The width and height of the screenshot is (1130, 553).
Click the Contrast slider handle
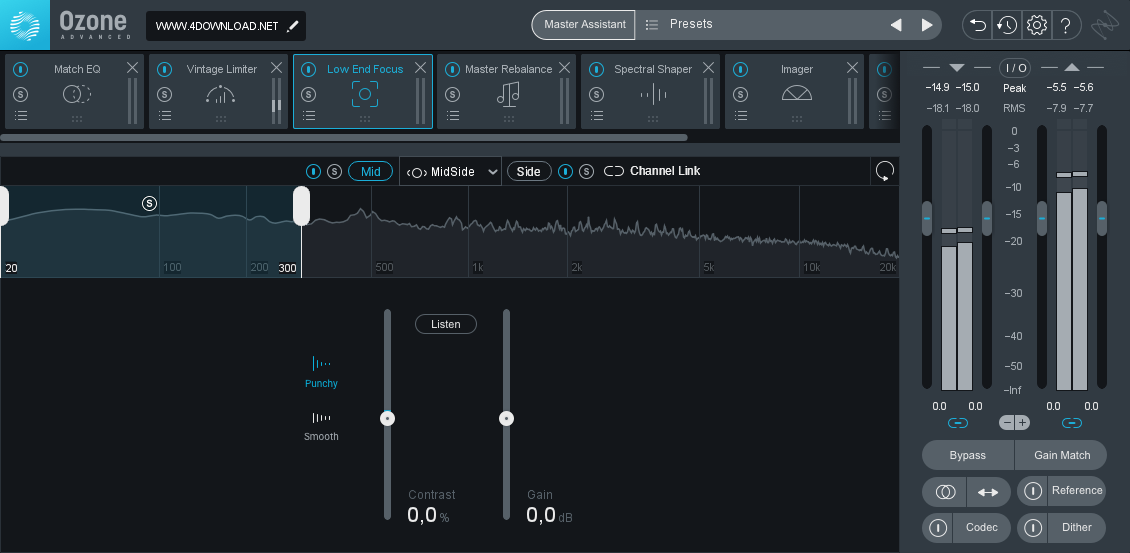tap(388, 418)
